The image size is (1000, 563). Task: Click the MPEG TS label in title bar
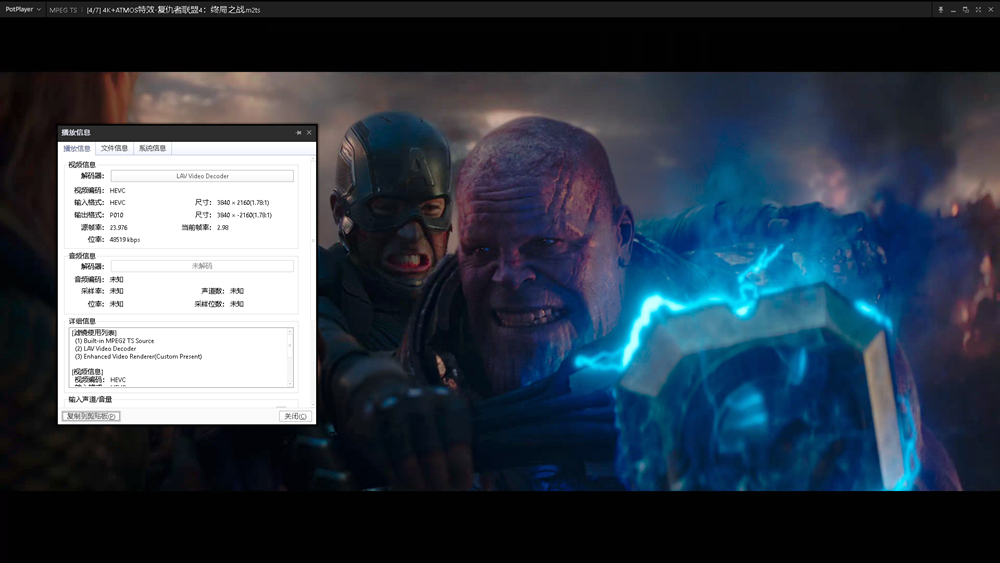pyautogui.click(x=63, y=10)
